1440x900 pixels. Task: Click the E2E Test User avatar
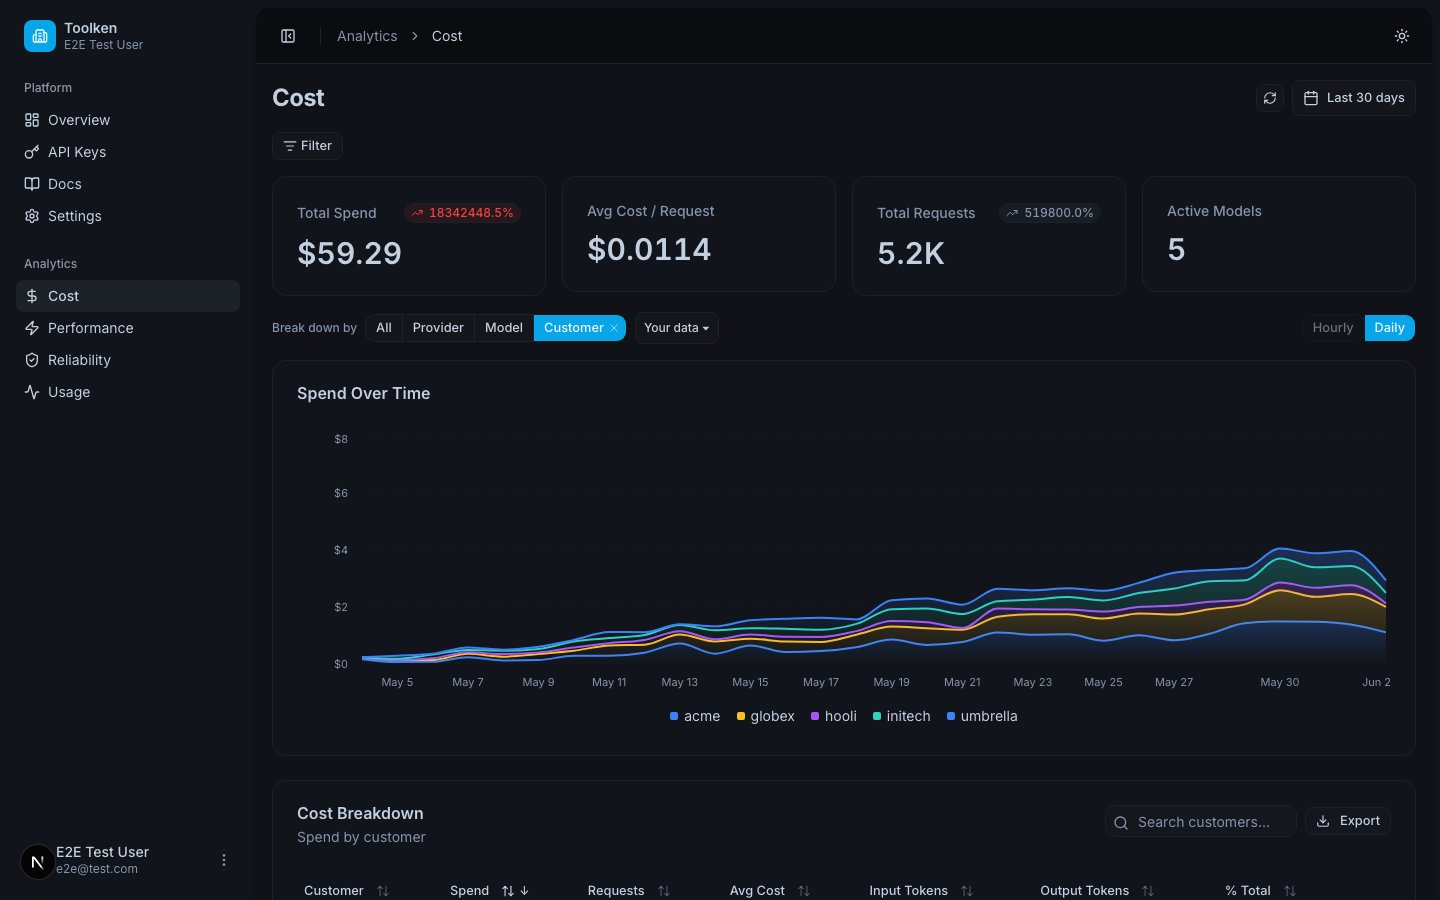37,861
